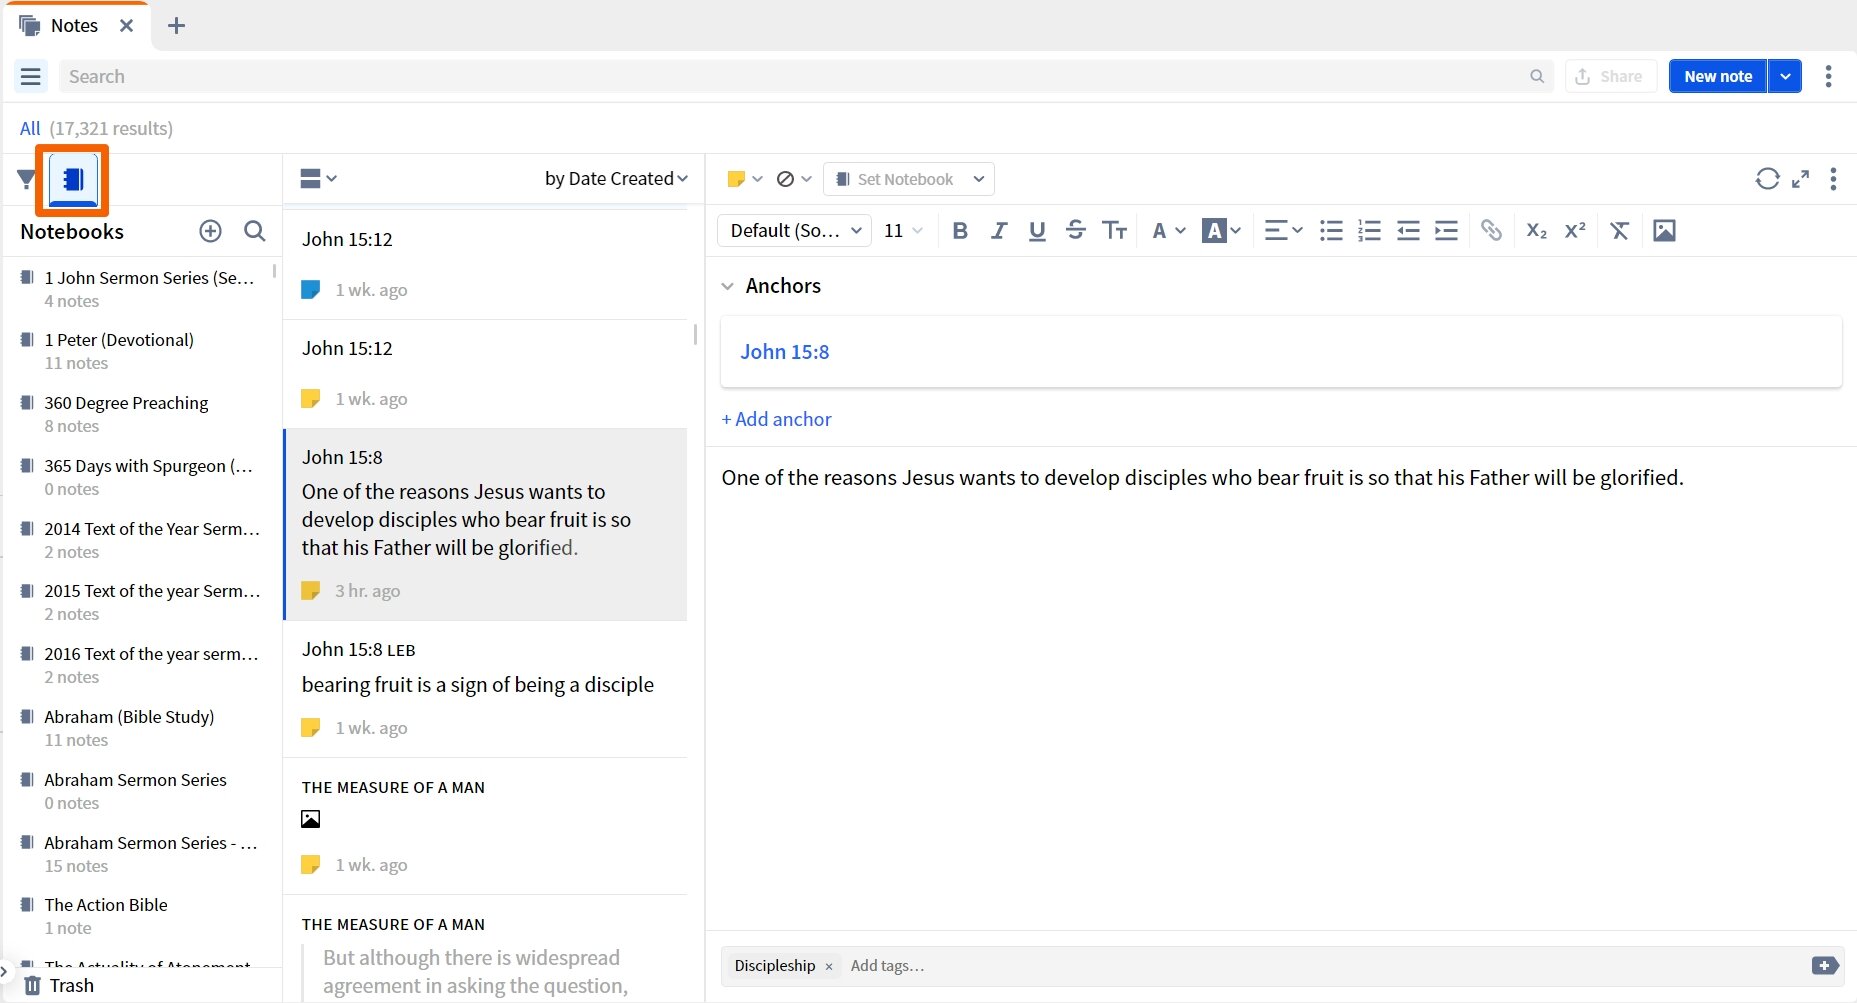Image resolution: width=1857 pixels, height=1003 pixels.
Task: Click the add-tag icon at the tags bar
Action: (1824, 965)
